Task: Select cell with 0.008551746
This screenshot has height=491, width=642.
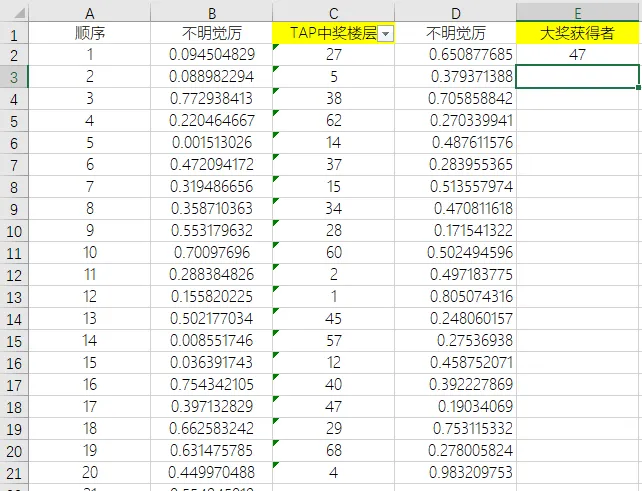Action: (212, 340)
